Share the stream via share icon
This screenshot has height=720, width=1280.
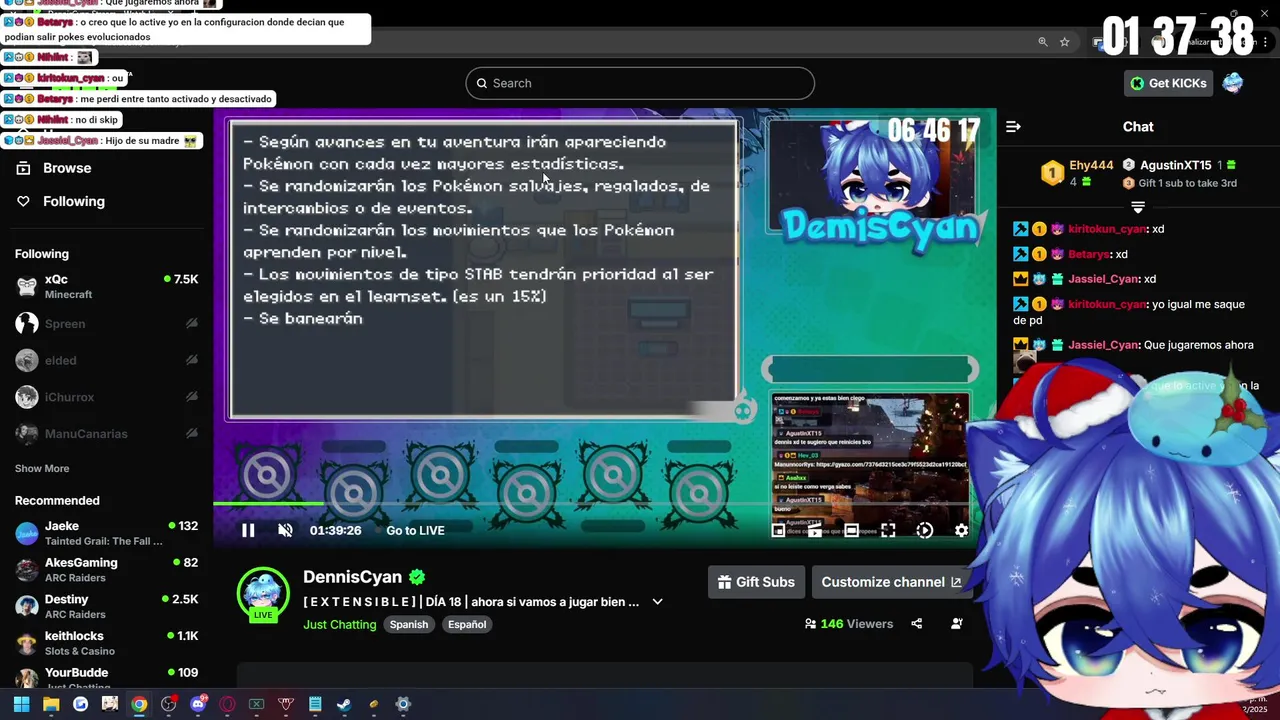[917, 624]
